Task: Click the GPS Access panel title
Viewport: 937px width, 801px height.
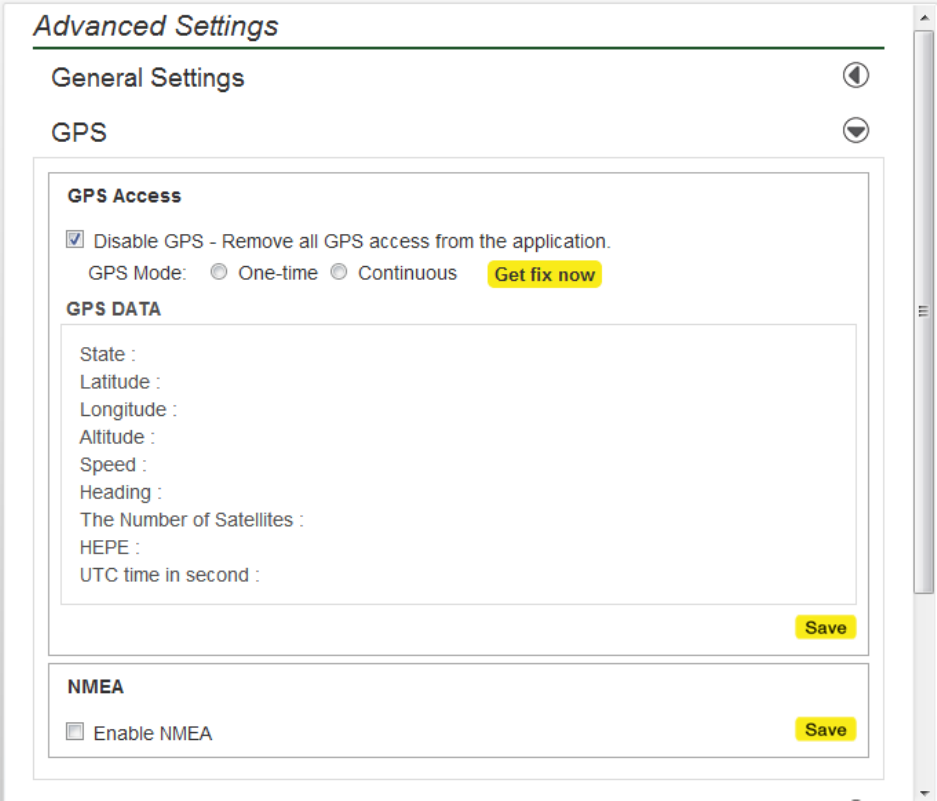Action: (124, 196)
